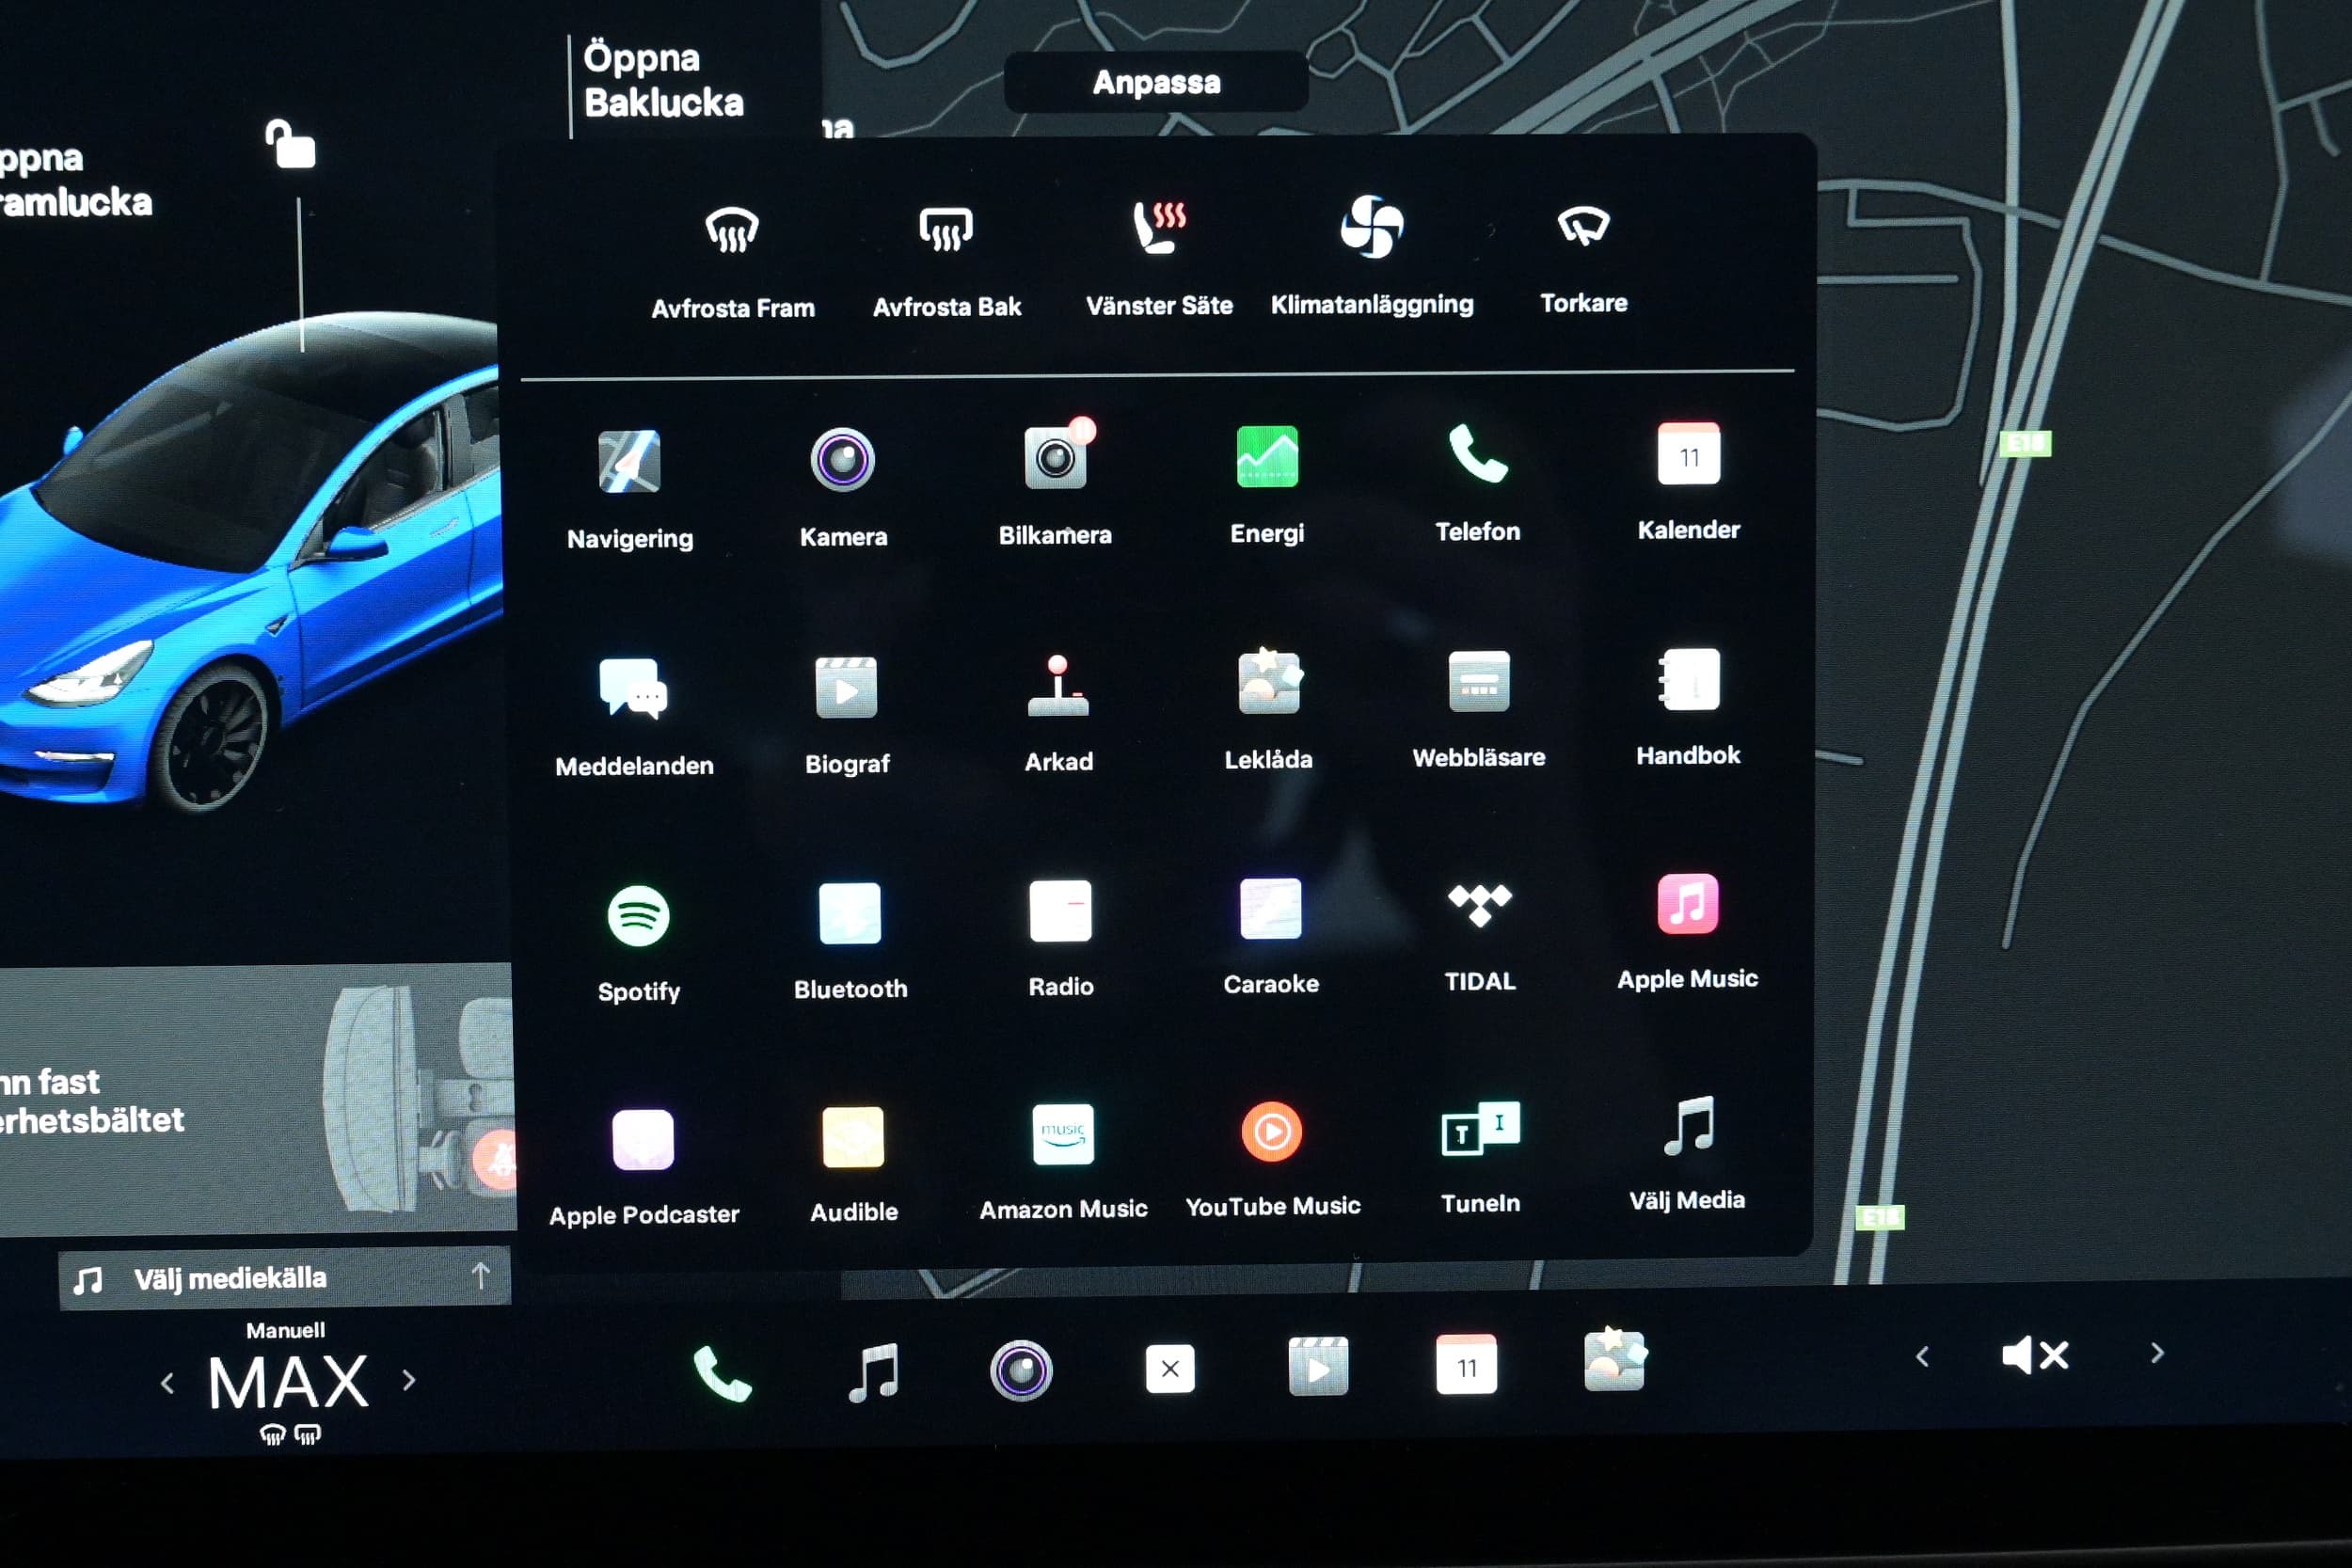Unmute the volume speaker icon
Screen dimensions: 2352x1568
click(2035, 1356)
